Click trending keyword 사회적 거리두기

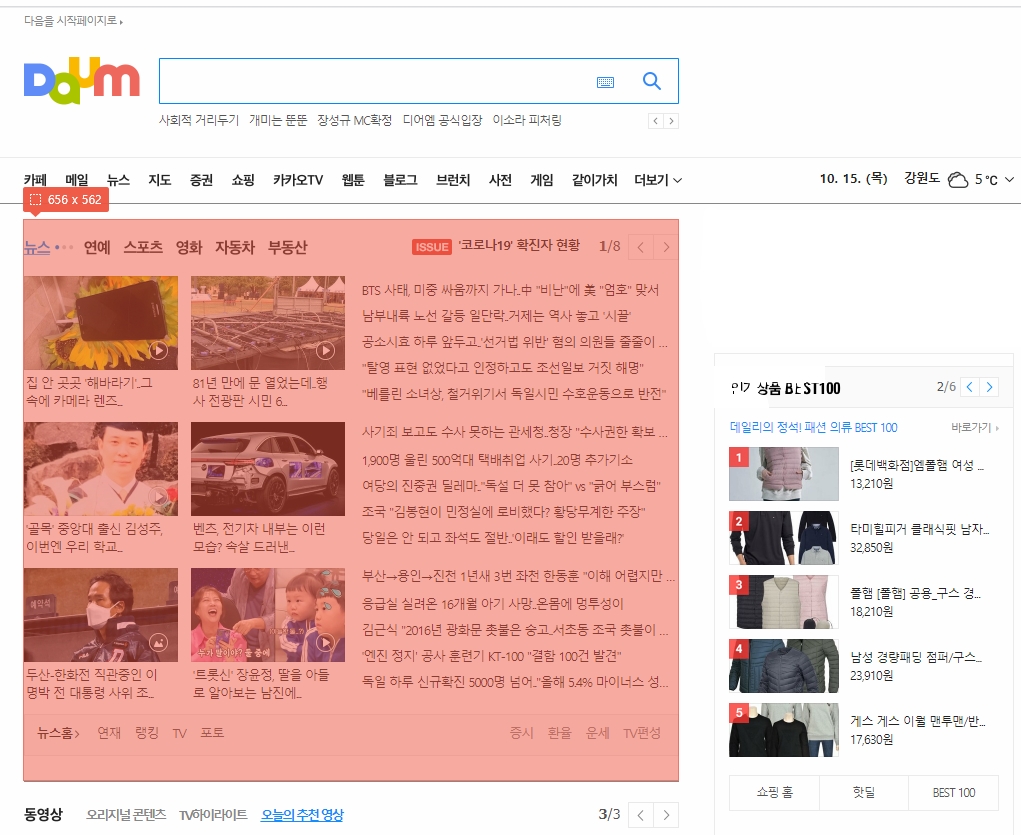pyautogui.click(x=199, y=120)
